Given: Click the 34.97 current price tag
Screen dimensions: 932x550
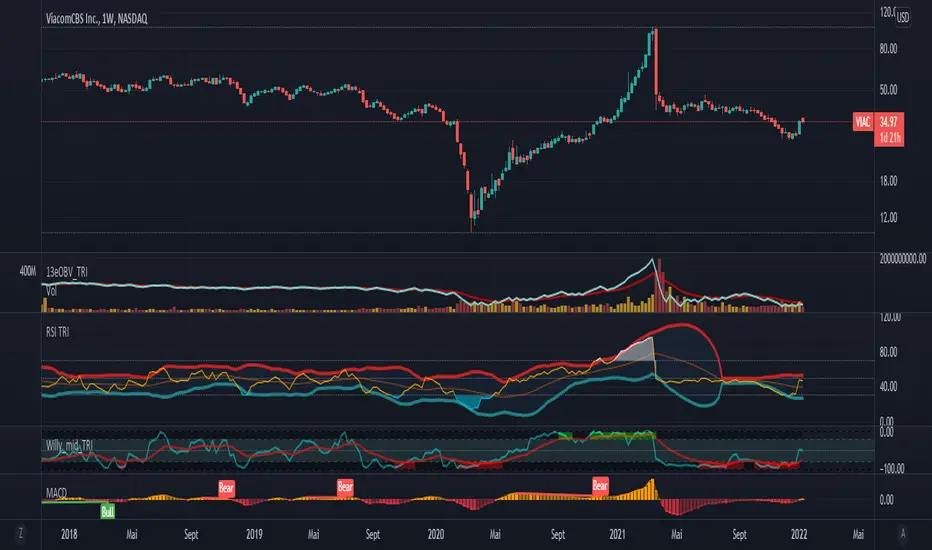Looking at the screenshot, I should tap(889, 122).
